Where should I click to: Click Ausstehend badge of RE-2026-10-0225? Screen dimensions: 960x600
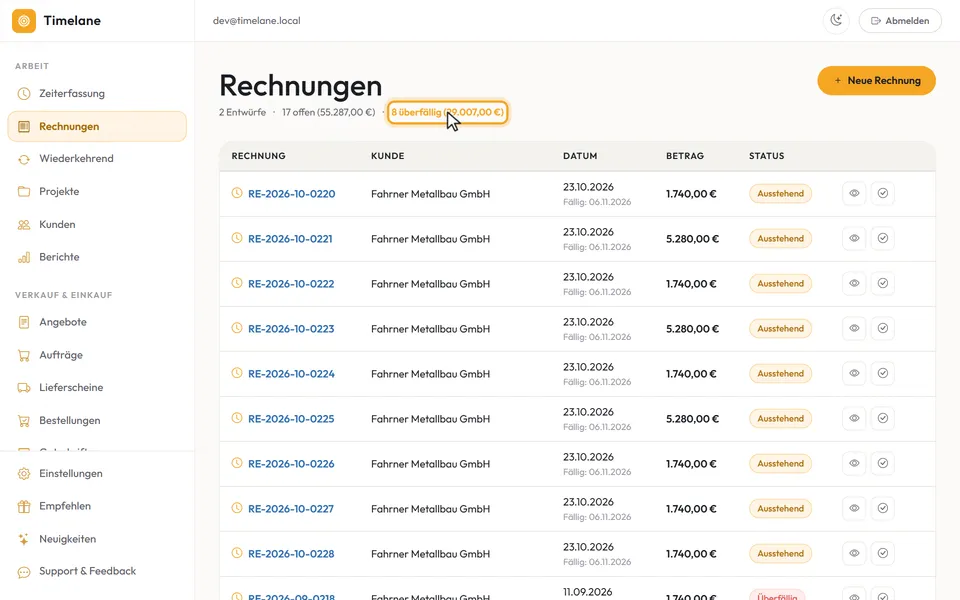(781, 419)
